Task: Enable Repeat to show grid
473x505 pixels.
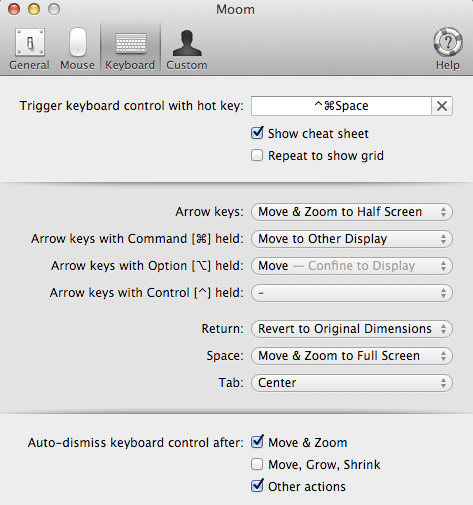Action: [x=257, y=155]
